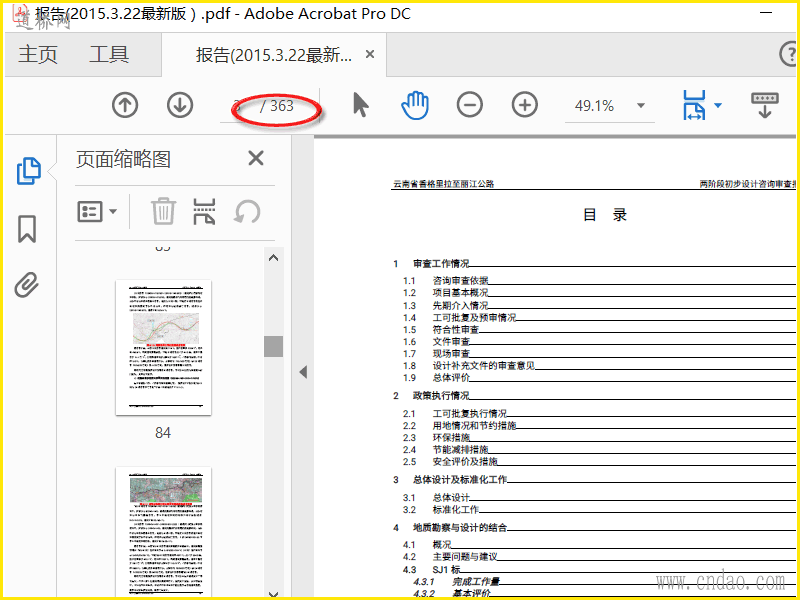Screen dimensions: 800x600
Task: Open fit page options dropdown arrow
Action: (718, 106)
